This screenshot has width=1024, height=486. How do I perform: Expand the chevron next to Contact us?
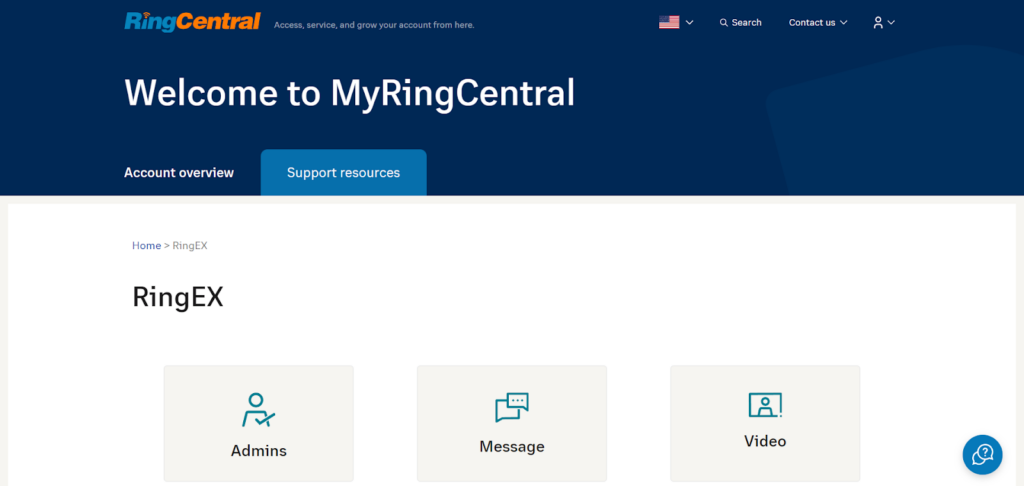[844, 23]
